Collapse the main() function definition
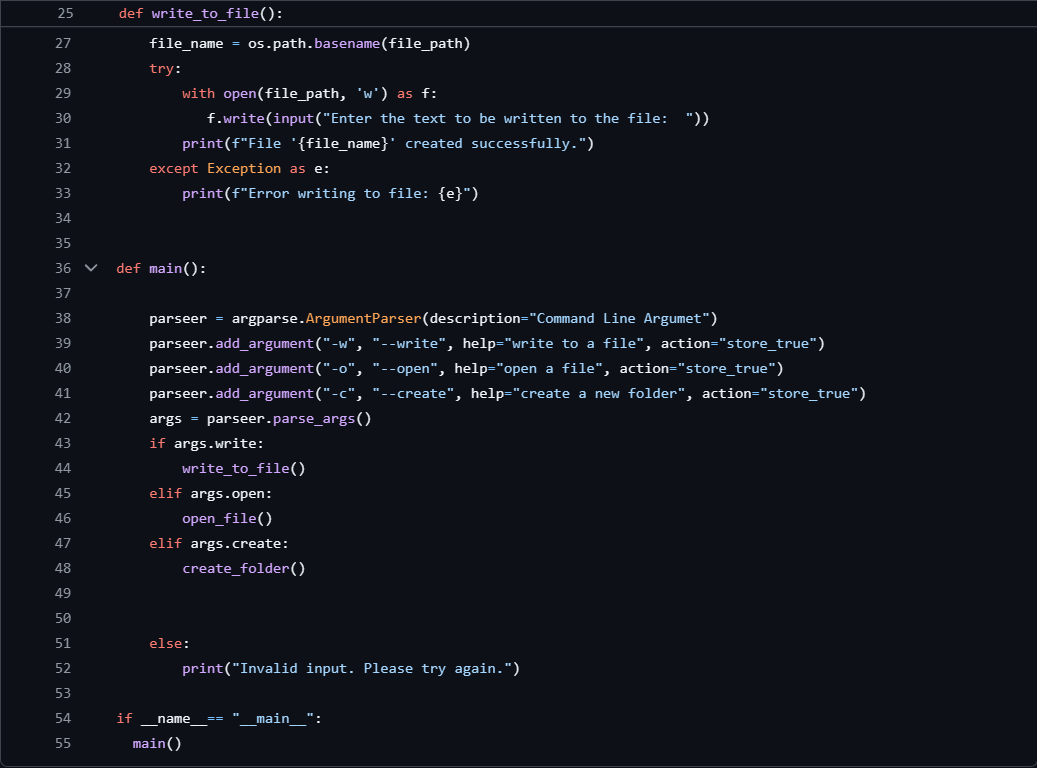The width and height of the screenshot is (1037, 768). 90,268
